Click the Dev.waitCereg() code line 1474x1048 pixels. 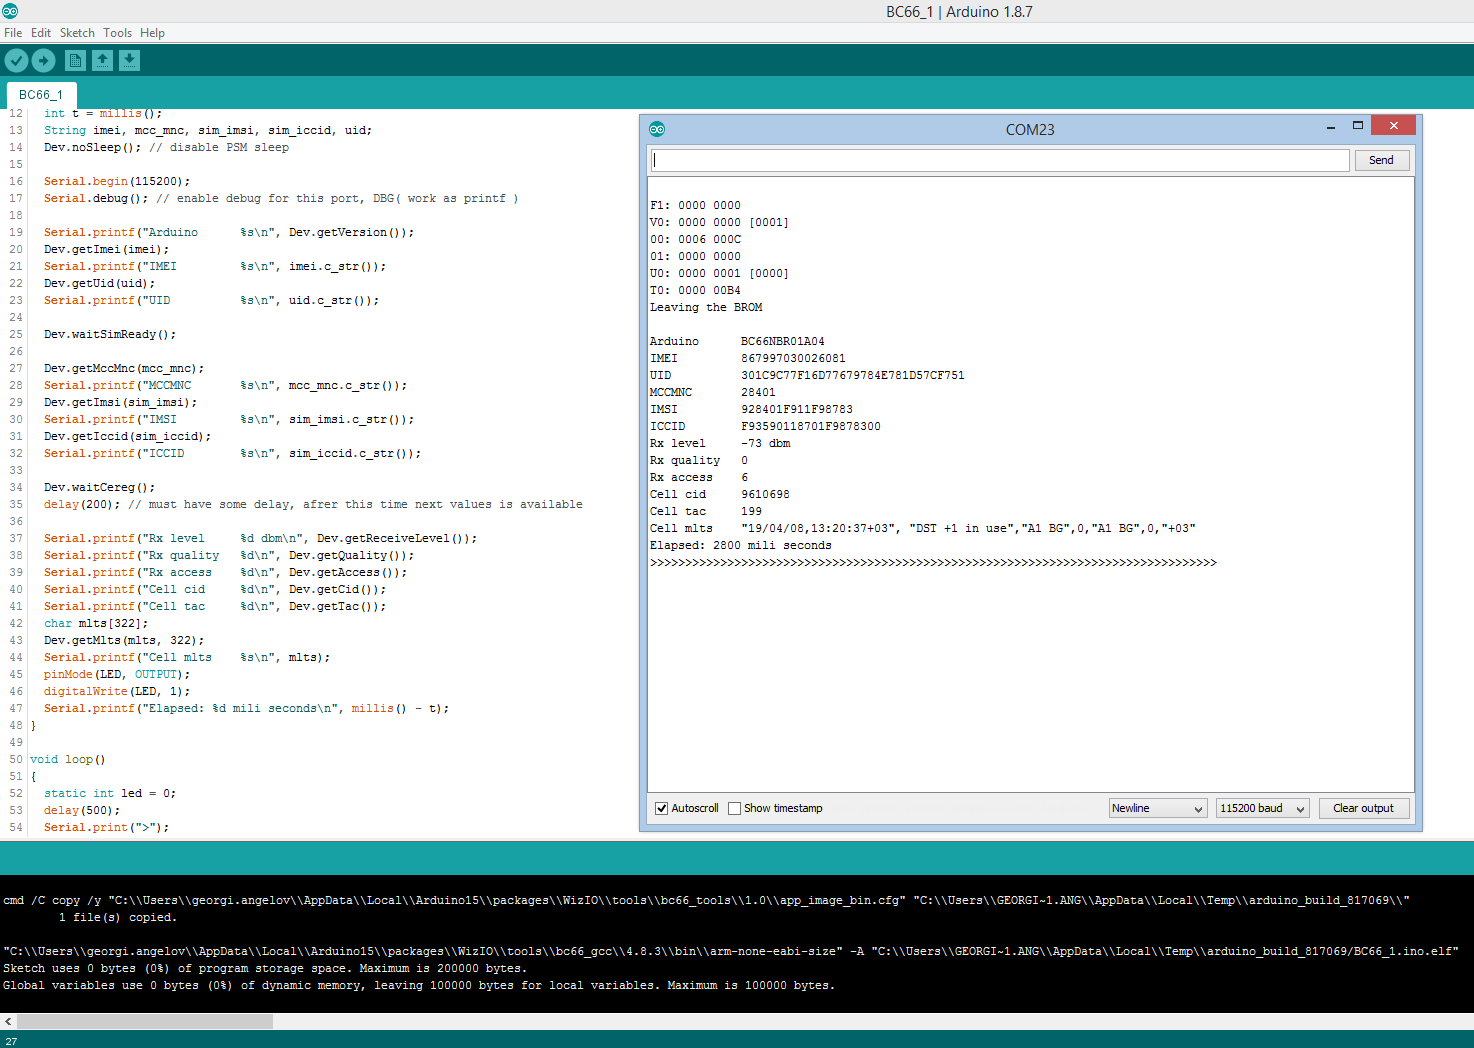pyautogui.click(x=100, y=488)
